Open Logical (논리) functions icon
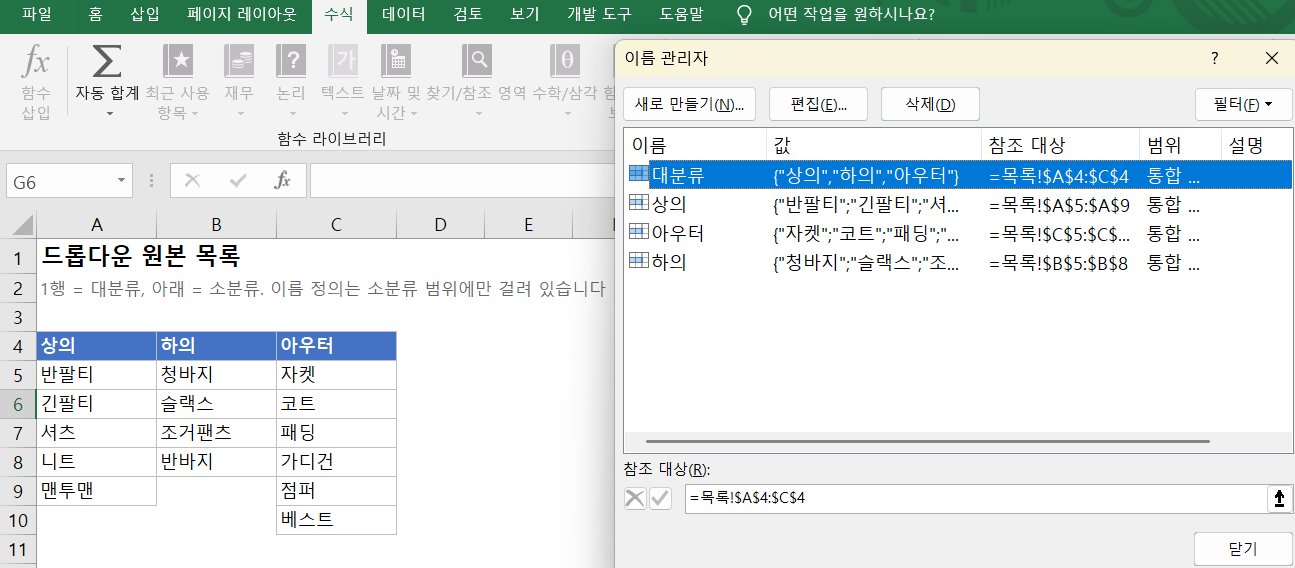Viewport: 1295px width, 568px height. click(x=291, y=62)
